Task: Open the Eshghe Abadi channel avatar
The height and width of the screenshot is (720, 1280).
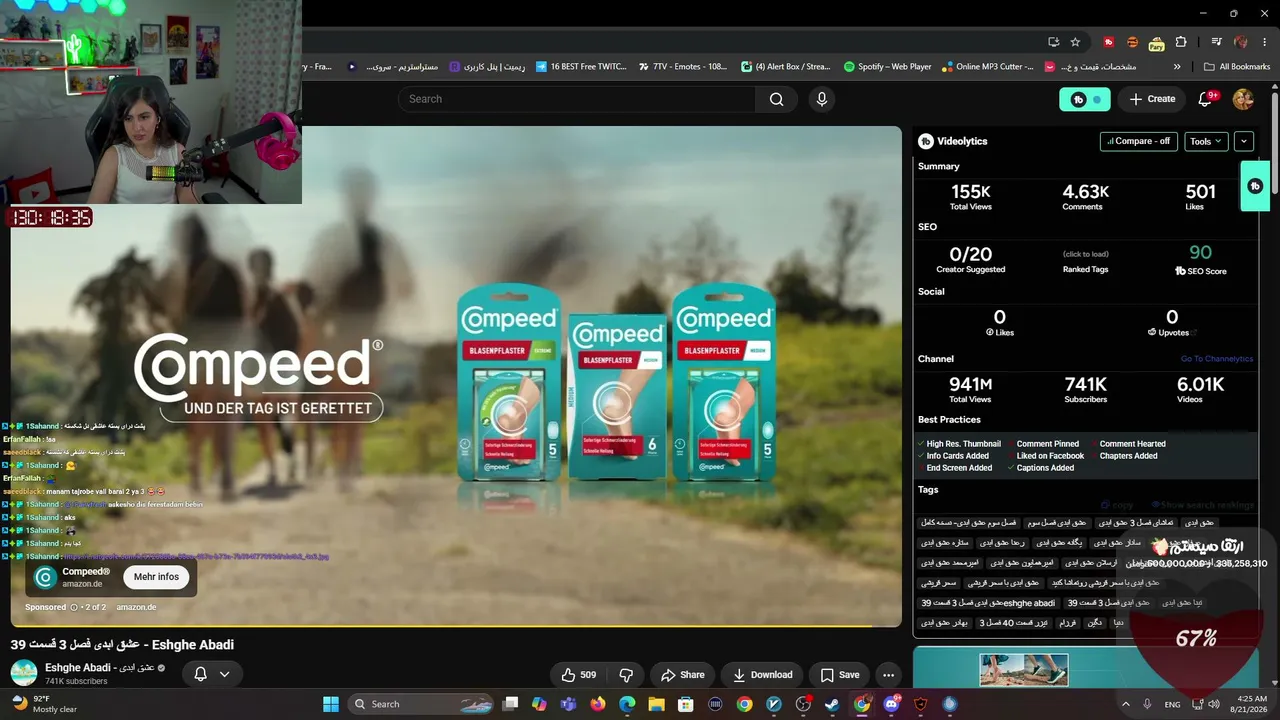Action: click(x=24, y=673)
